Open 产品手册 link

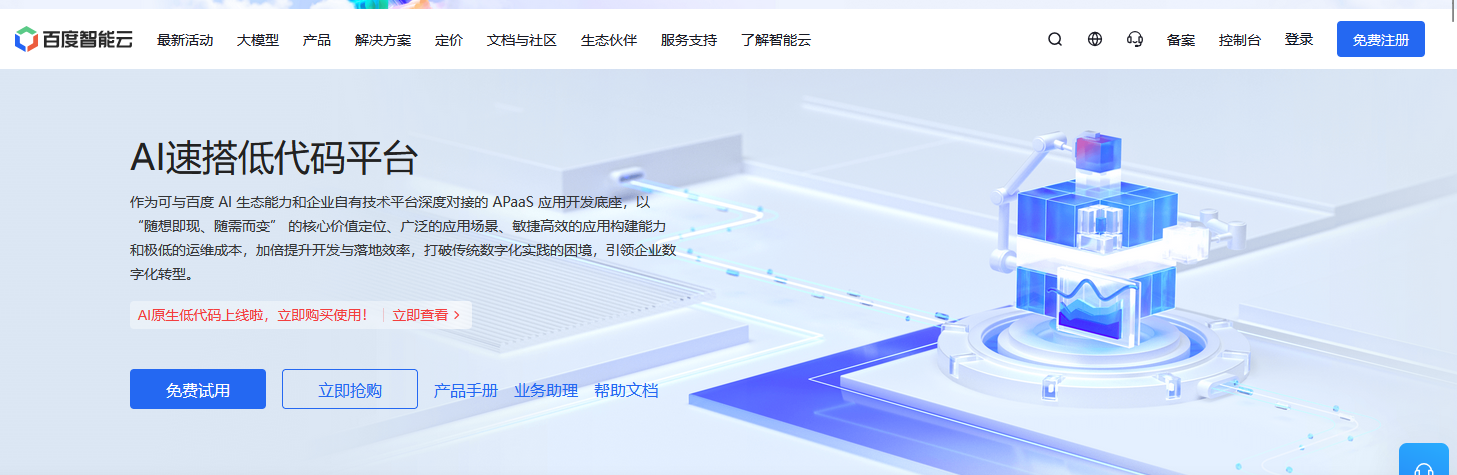[x=466, y=390]
